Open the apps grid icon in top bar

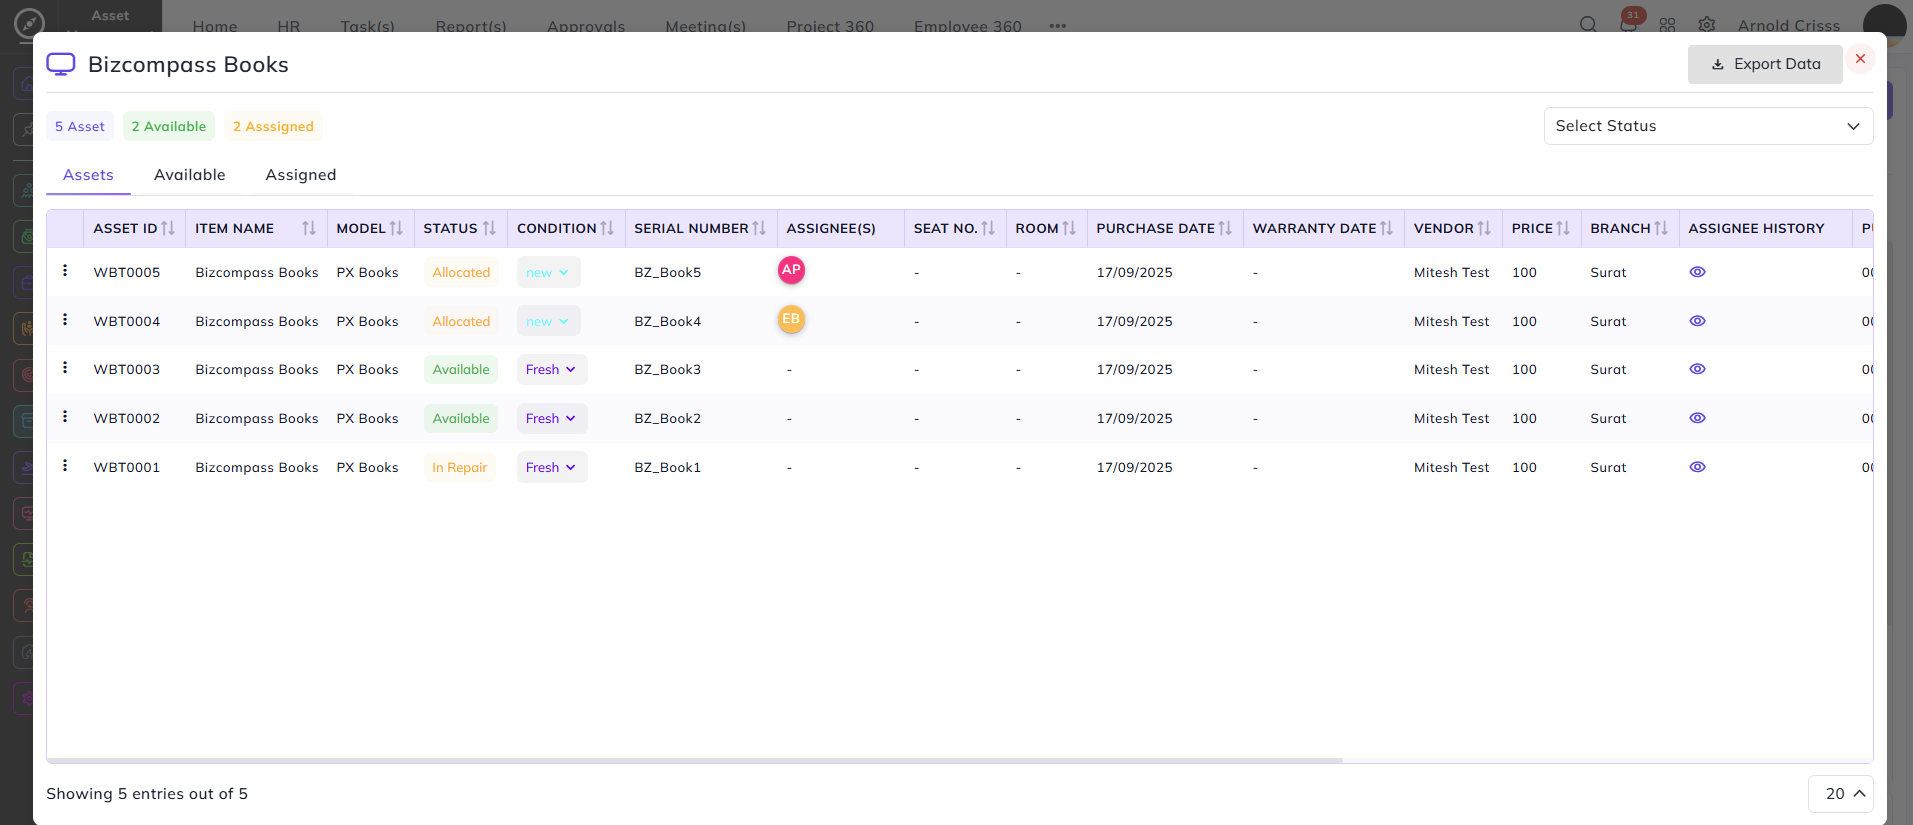point(1667,25)
